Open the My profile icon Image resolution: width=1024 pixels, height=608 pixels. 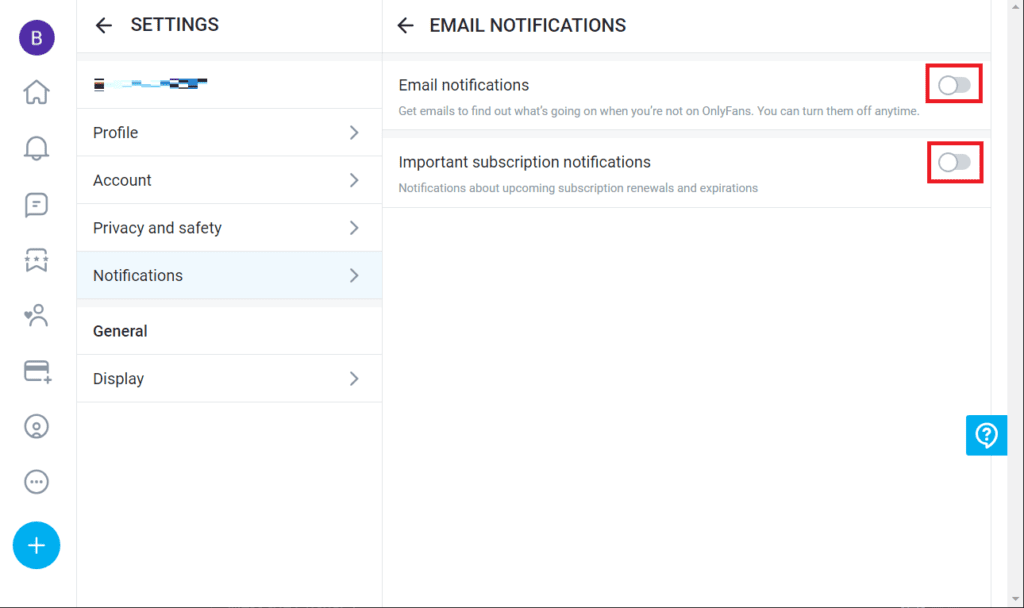[36, 426]
